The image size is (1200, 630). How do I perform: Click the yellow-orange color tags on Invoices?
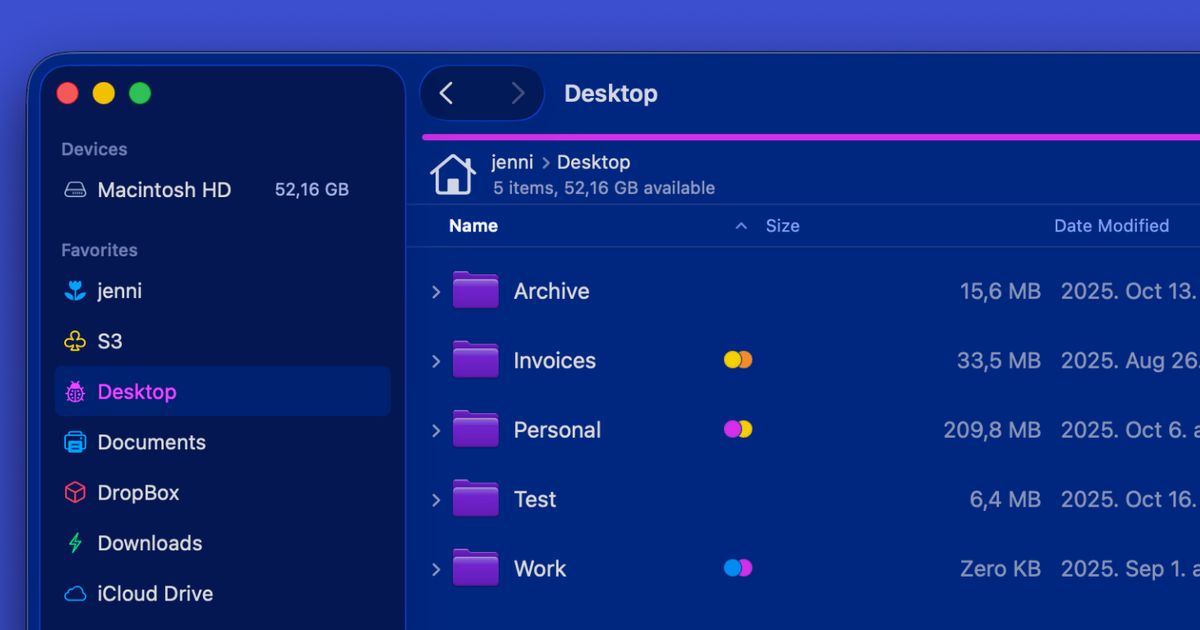click(738, 360)
